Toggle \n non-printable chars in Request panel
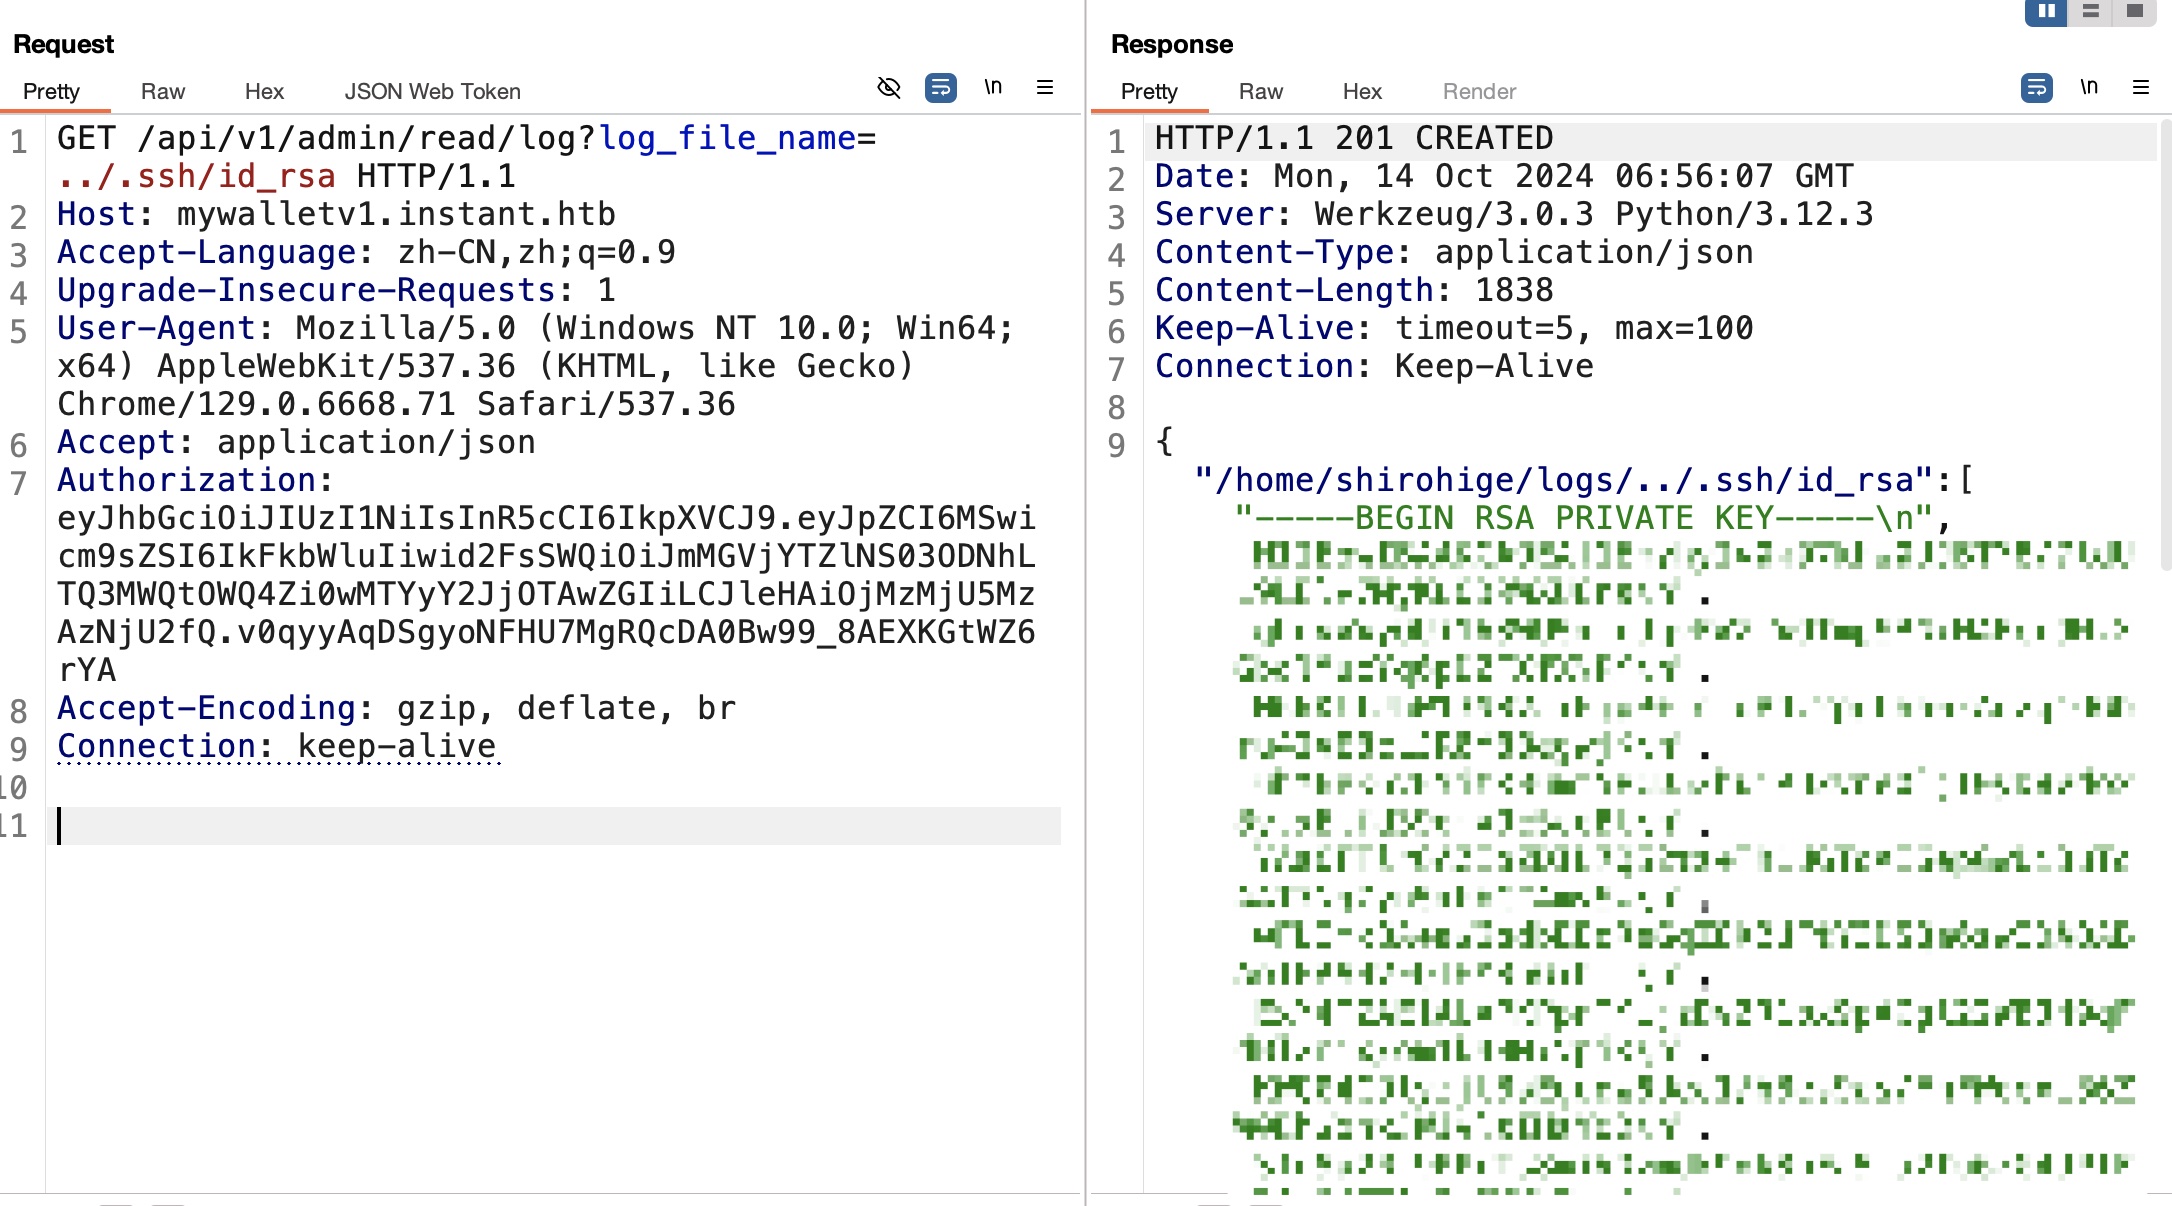The height and width of the screenshot is (1206, 2172). [x=993, y=88]
